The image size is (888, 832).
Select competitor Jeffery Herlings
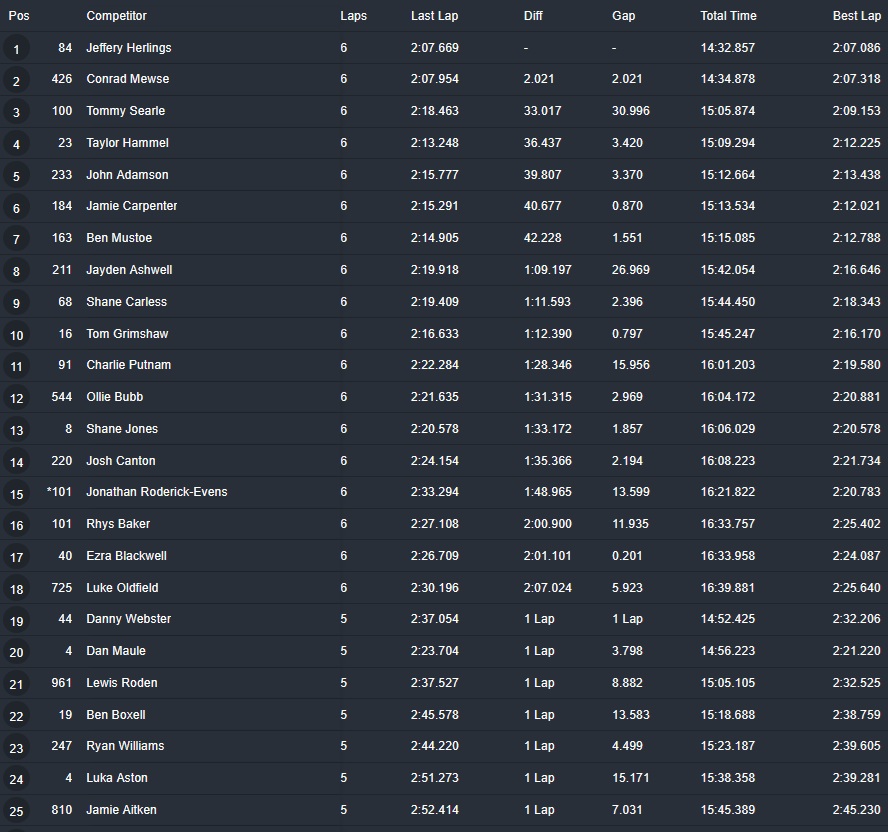128,48
